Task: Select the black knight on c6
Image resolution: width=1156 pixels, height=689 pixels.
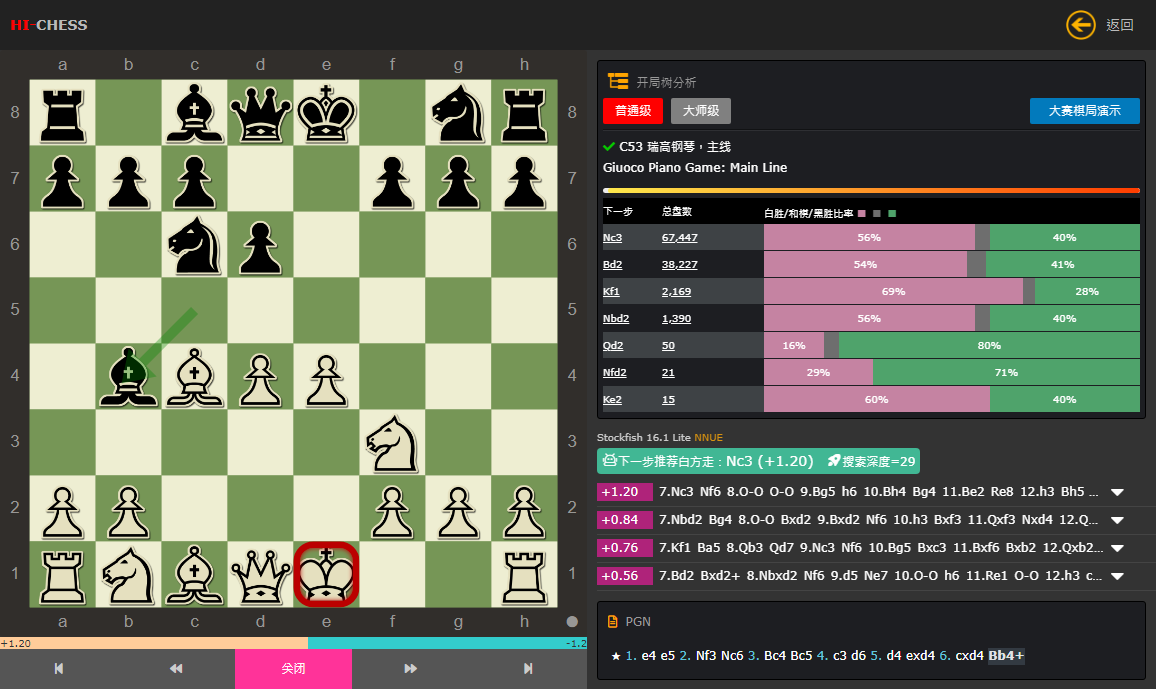Action: point(195,245)
